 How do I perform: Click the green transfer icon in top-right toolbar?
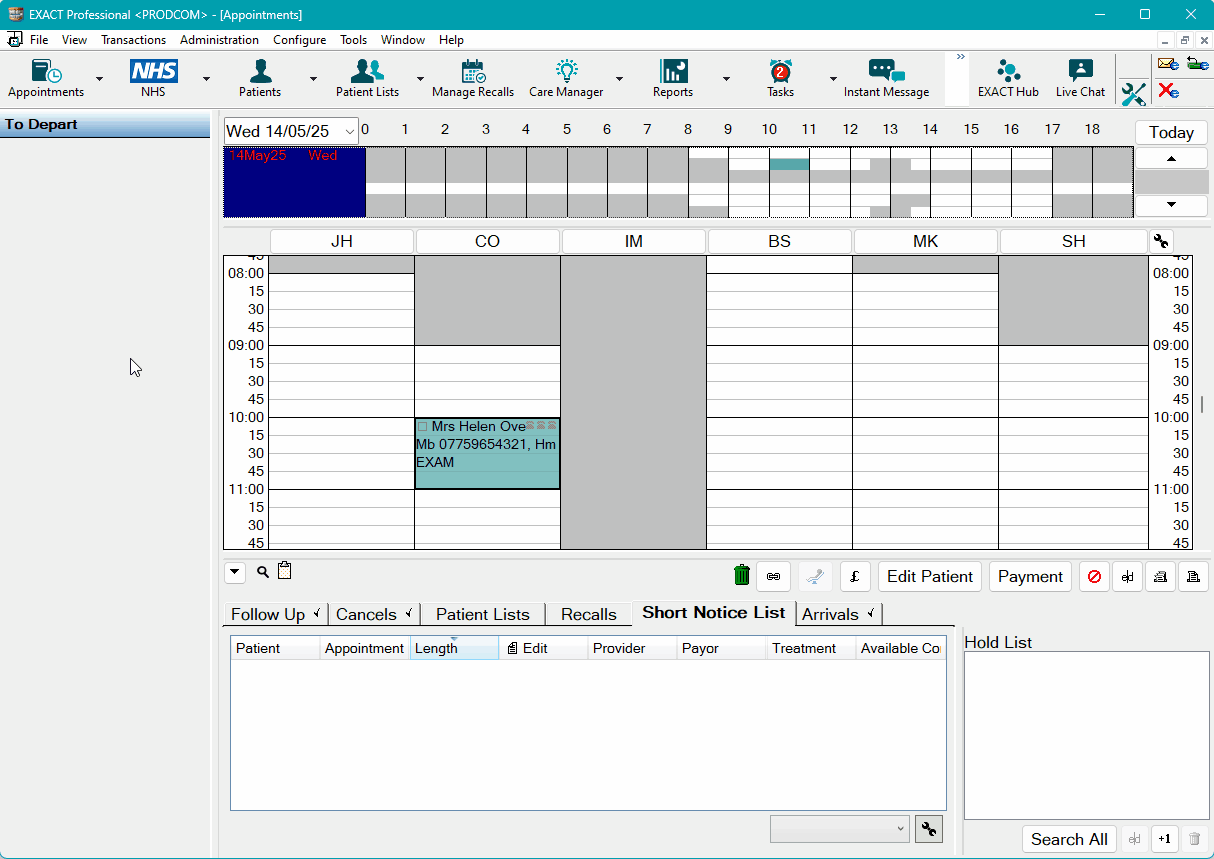point(1196,64)
